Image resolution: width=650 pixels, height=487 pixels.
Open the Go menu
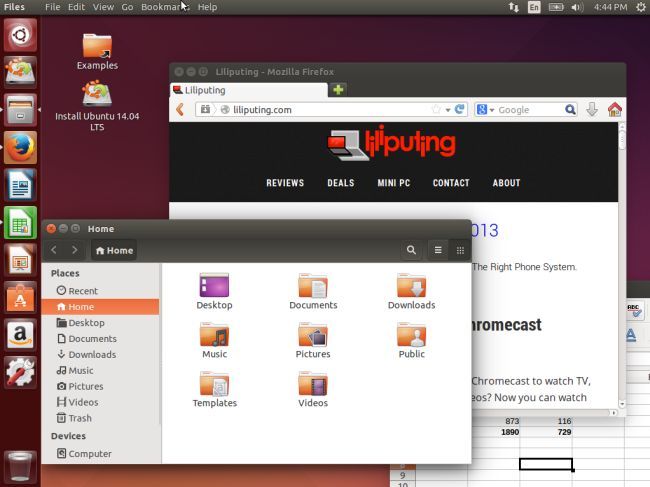(127, 7)
